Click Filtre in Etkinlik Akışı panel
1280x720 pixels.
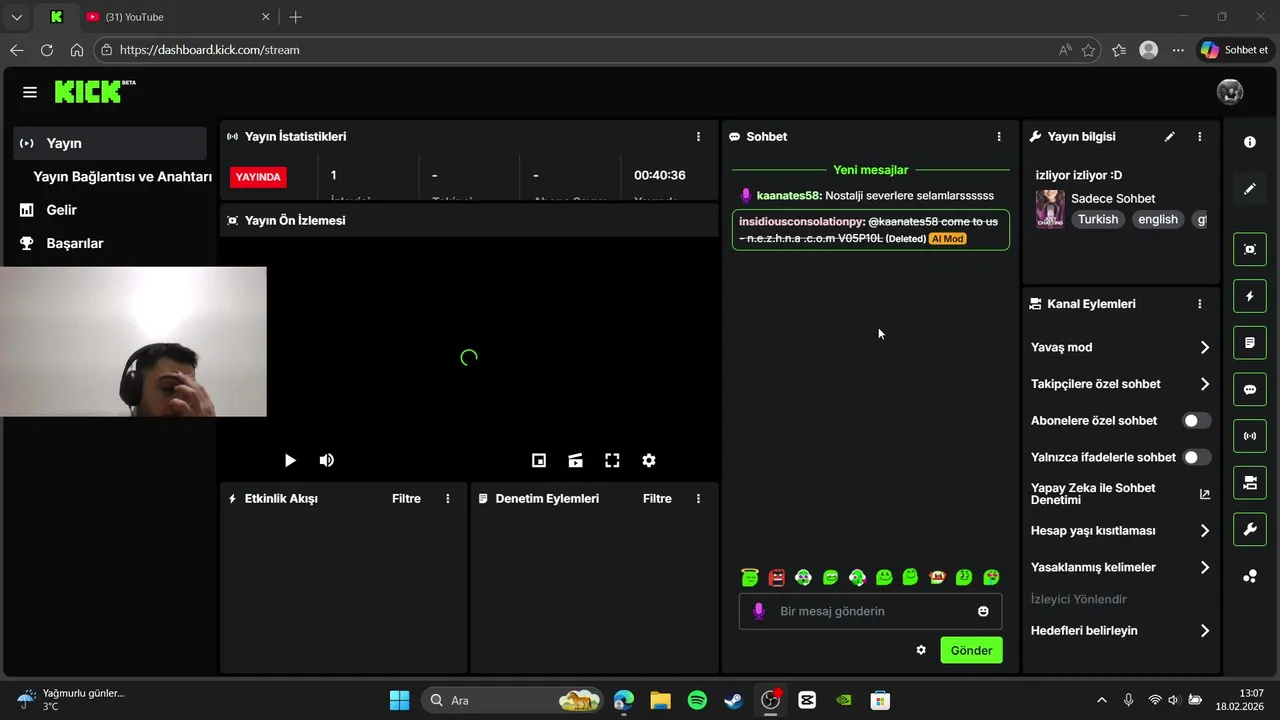406,499
